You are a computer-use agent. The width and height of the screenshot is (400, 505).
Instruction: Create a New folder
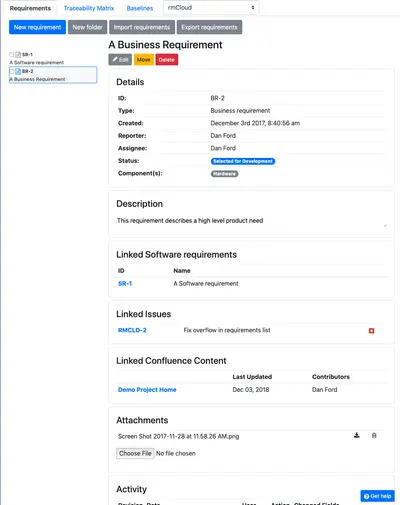pyautogui.click(x=87, y=27)
